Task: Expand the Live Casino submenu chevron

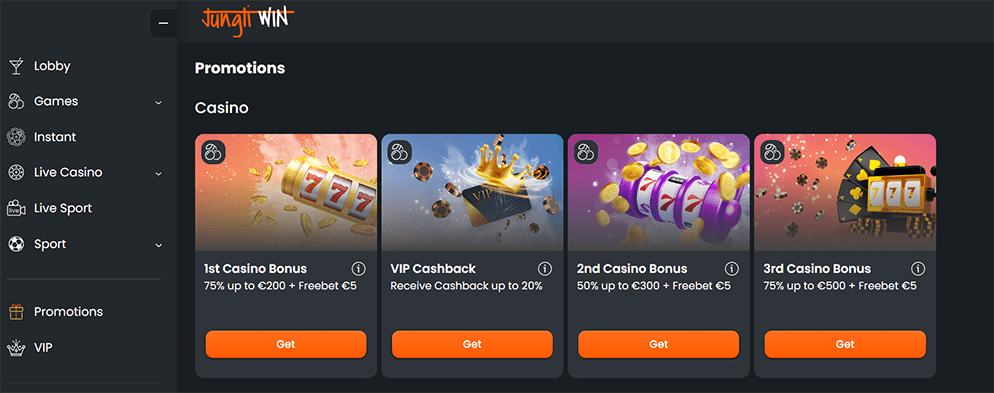Action: (158, 173)
